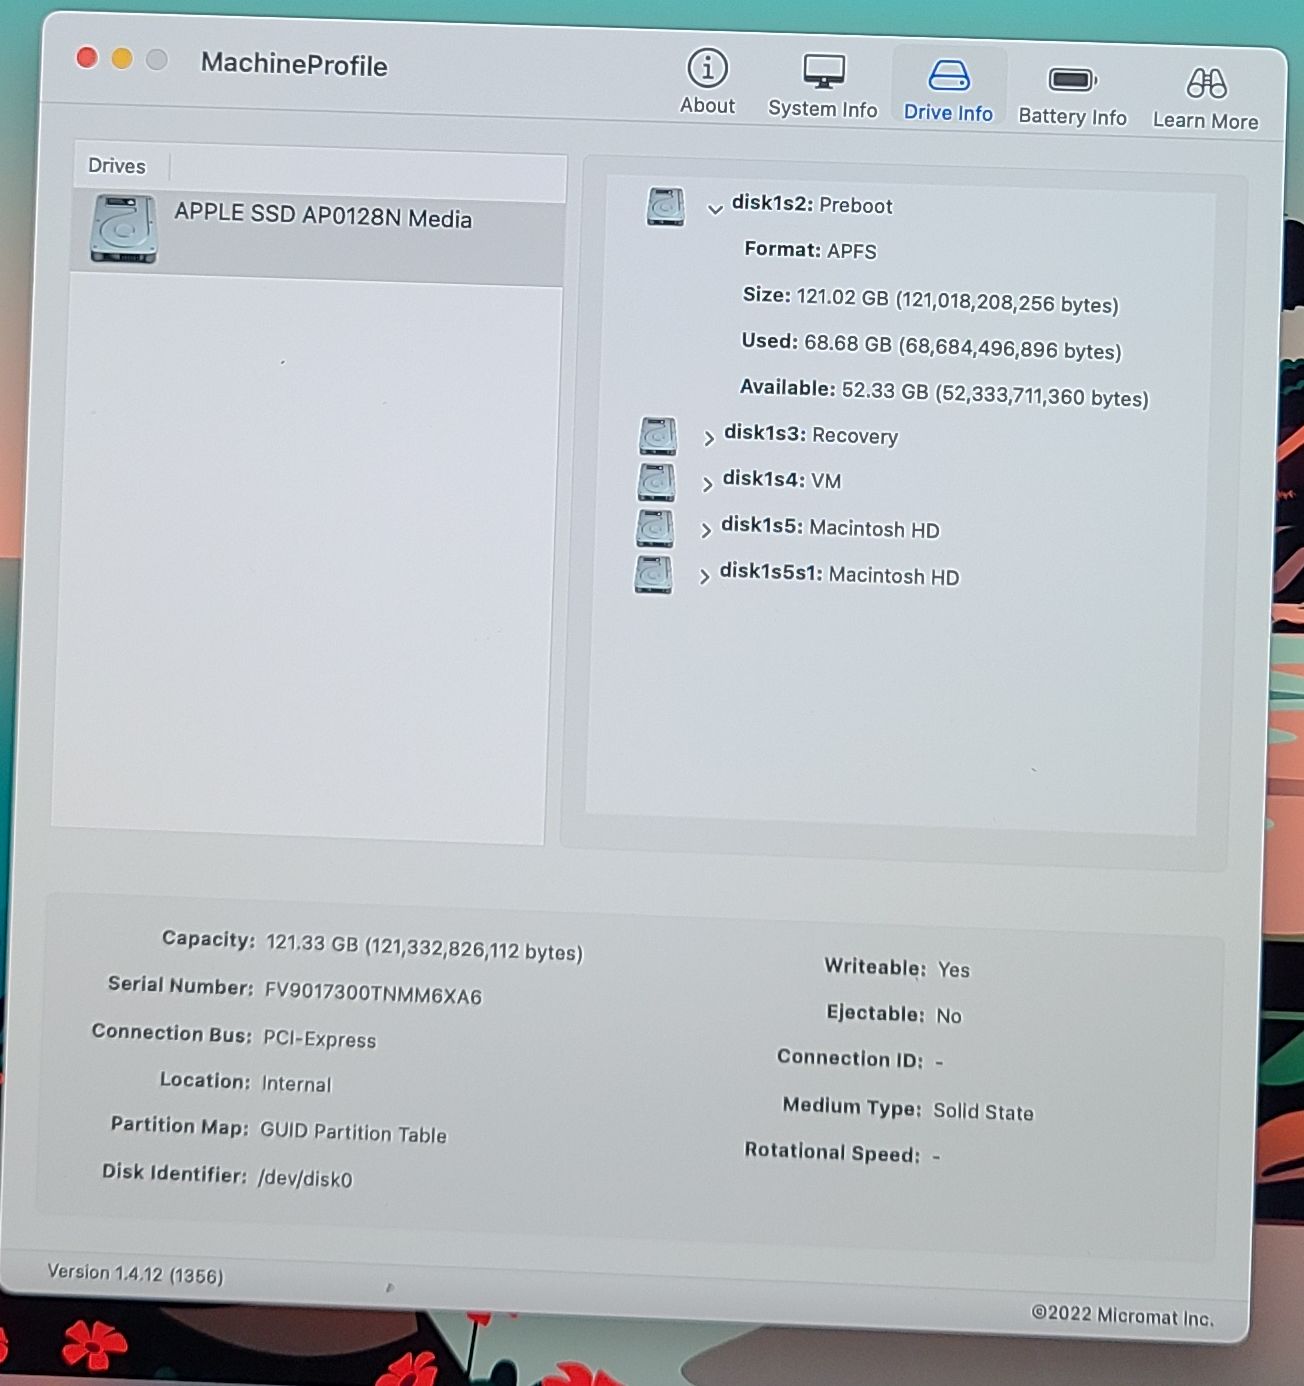Click the System Info monitor icon
The image size is (1304, 1386).
click(823, 72)
